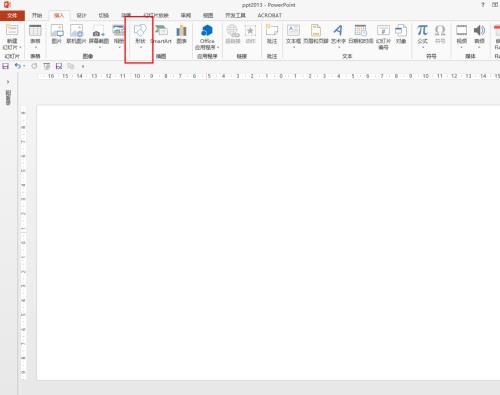Viewport: 500px width, 395px height.
Task: Switch to the Developer (开发工具) tab
Action: (x=235, y=15)
